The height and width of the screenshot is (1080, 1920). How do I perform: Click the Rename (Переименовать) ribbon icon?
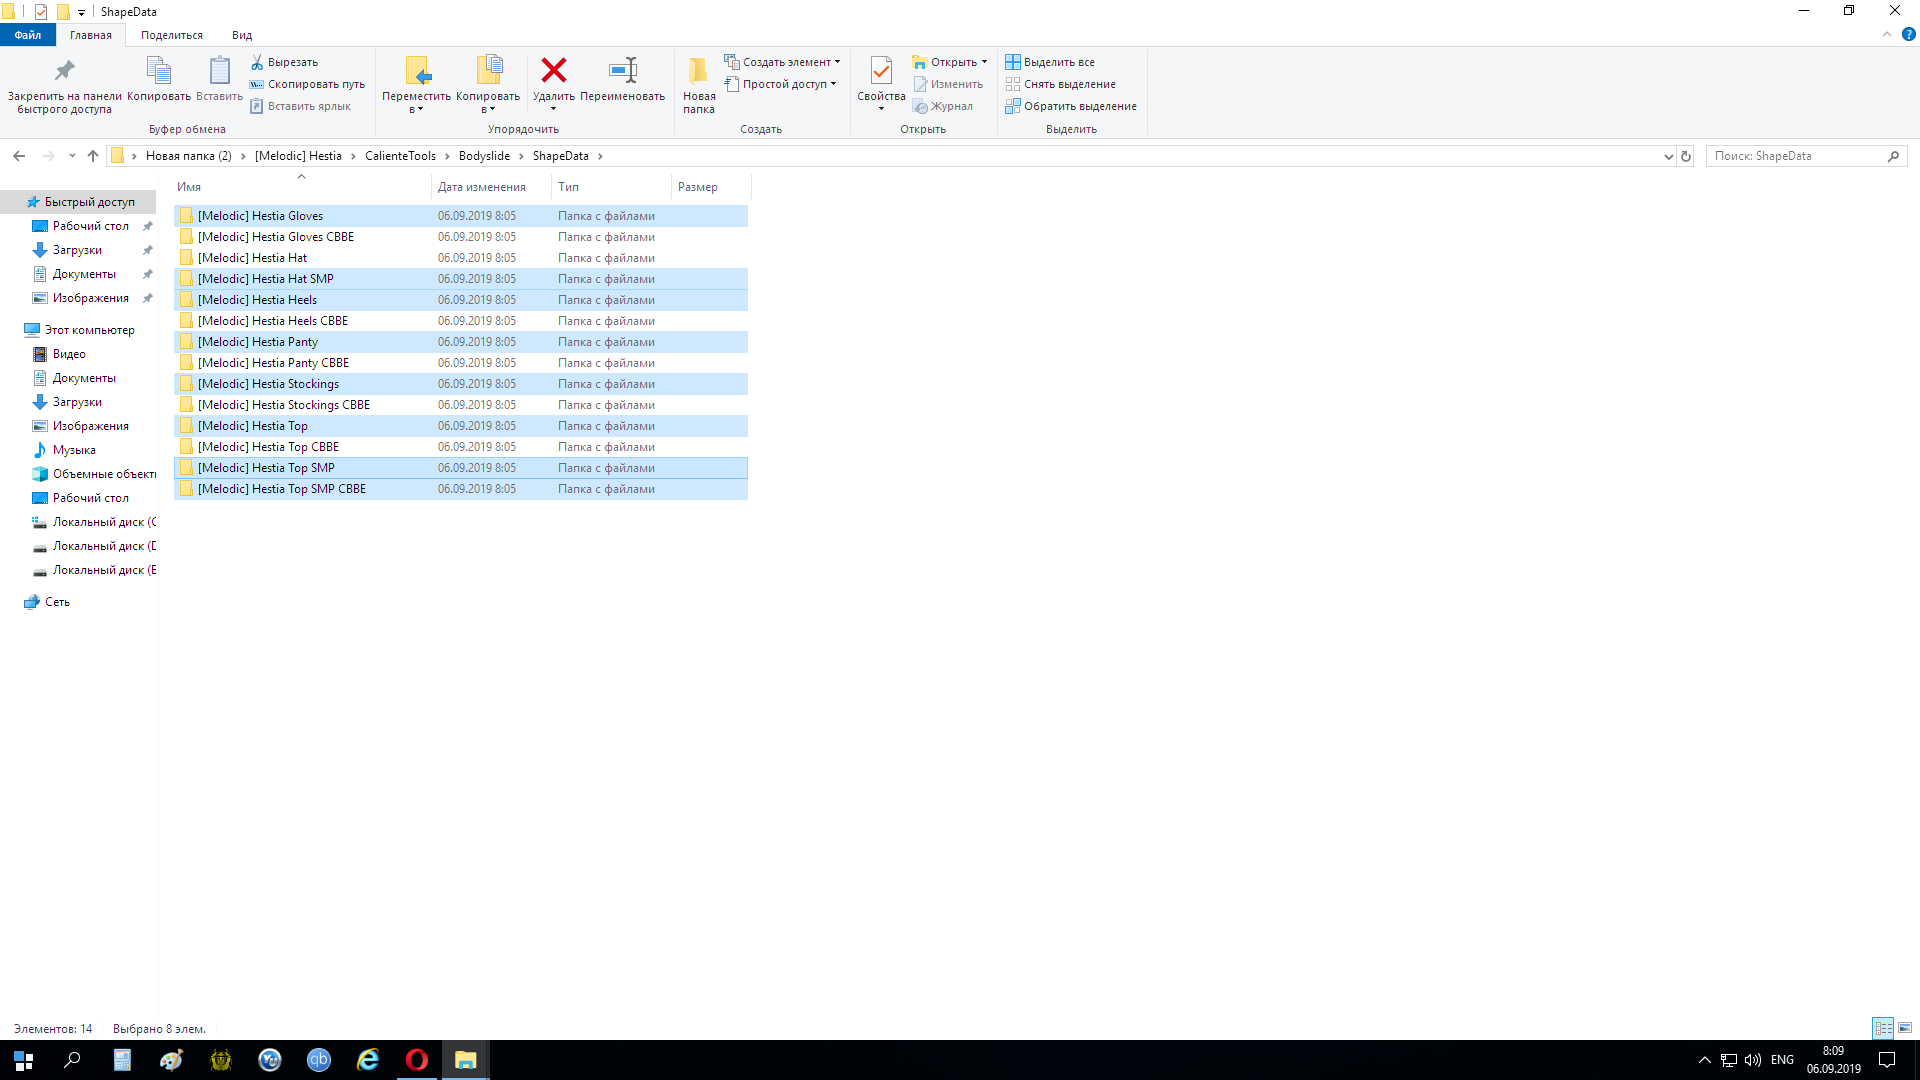click(x=622, y=70)
